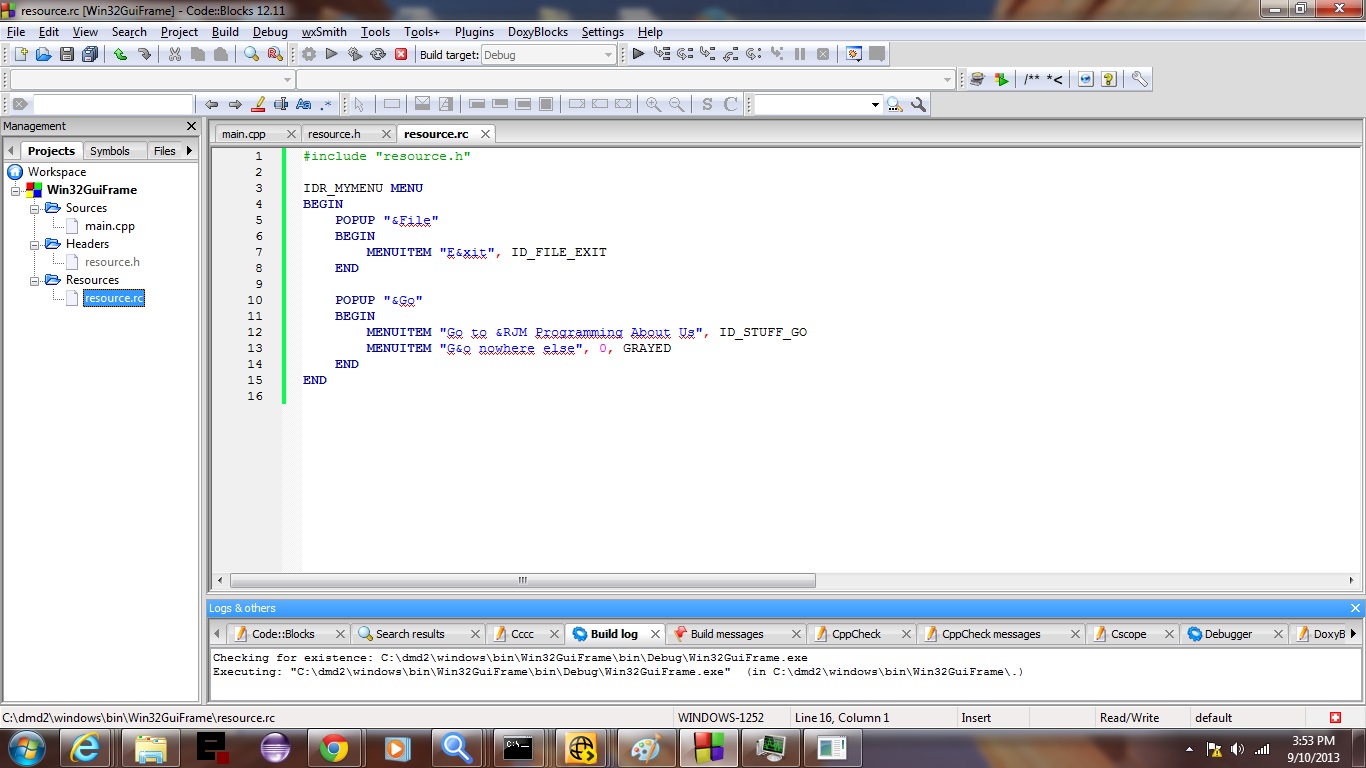Image resolution: width=1366 pixels, height=768 pixels.
Task: Open the wxSmith menu
Action: 323,31
